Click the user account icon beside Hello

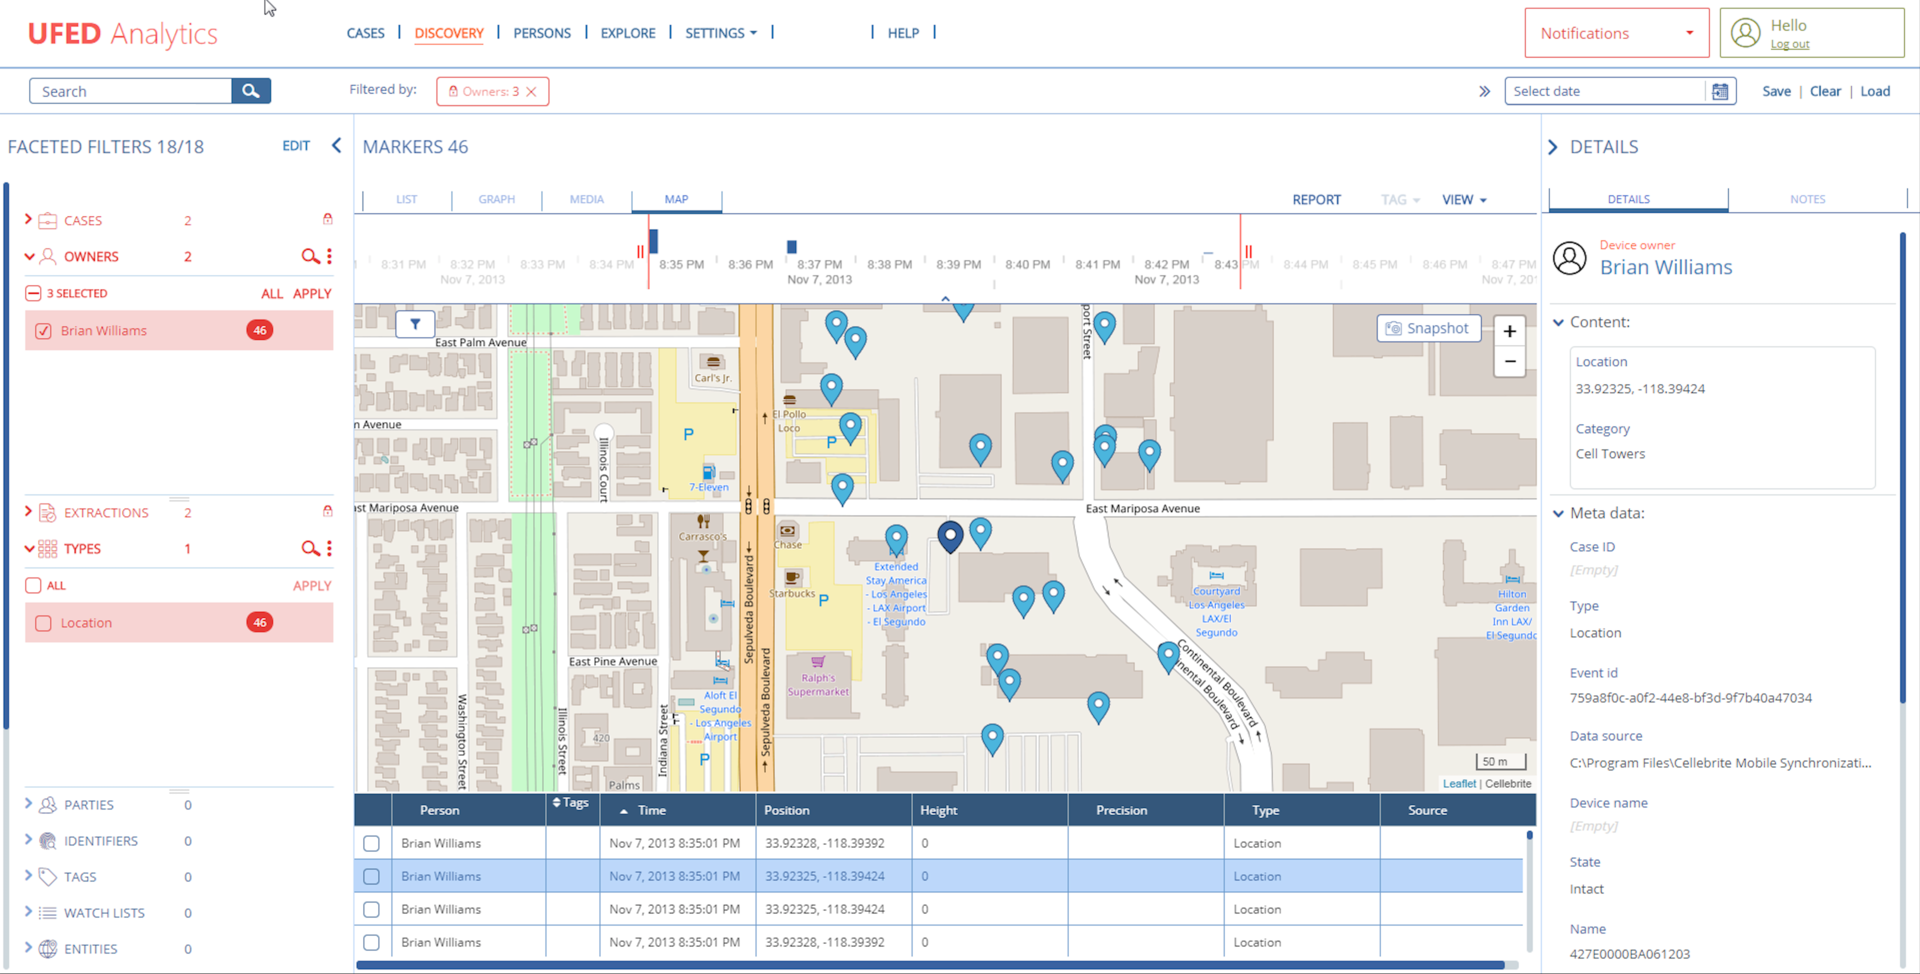tap(1746, 32)
